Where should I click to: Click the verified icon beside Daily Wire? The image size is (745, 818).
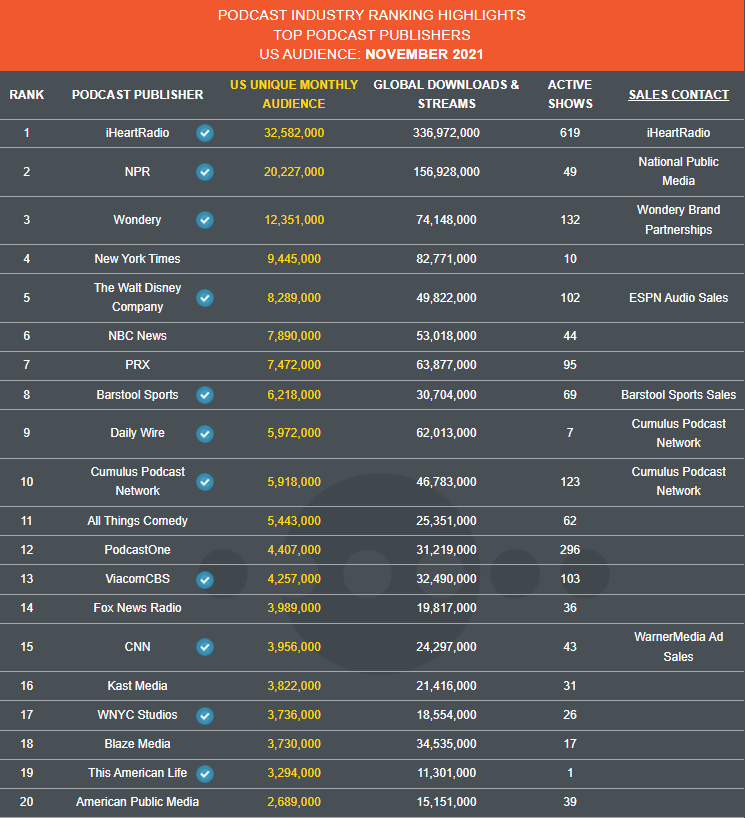click(x=205, y=434)
